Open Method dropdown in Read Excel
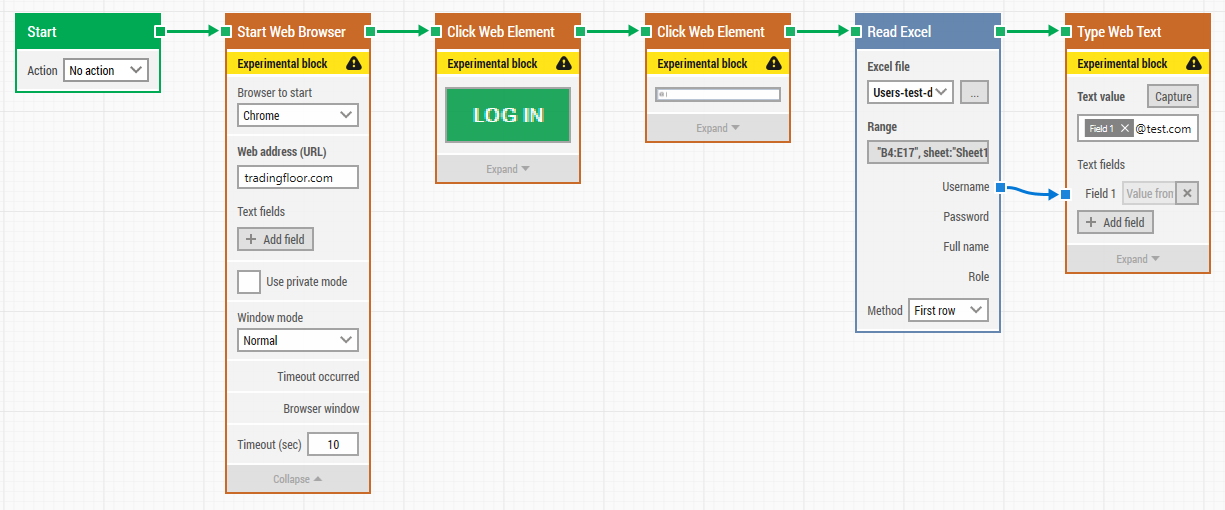The width and height of the screenshot is (1225, 510). click(x=948, y=310)
